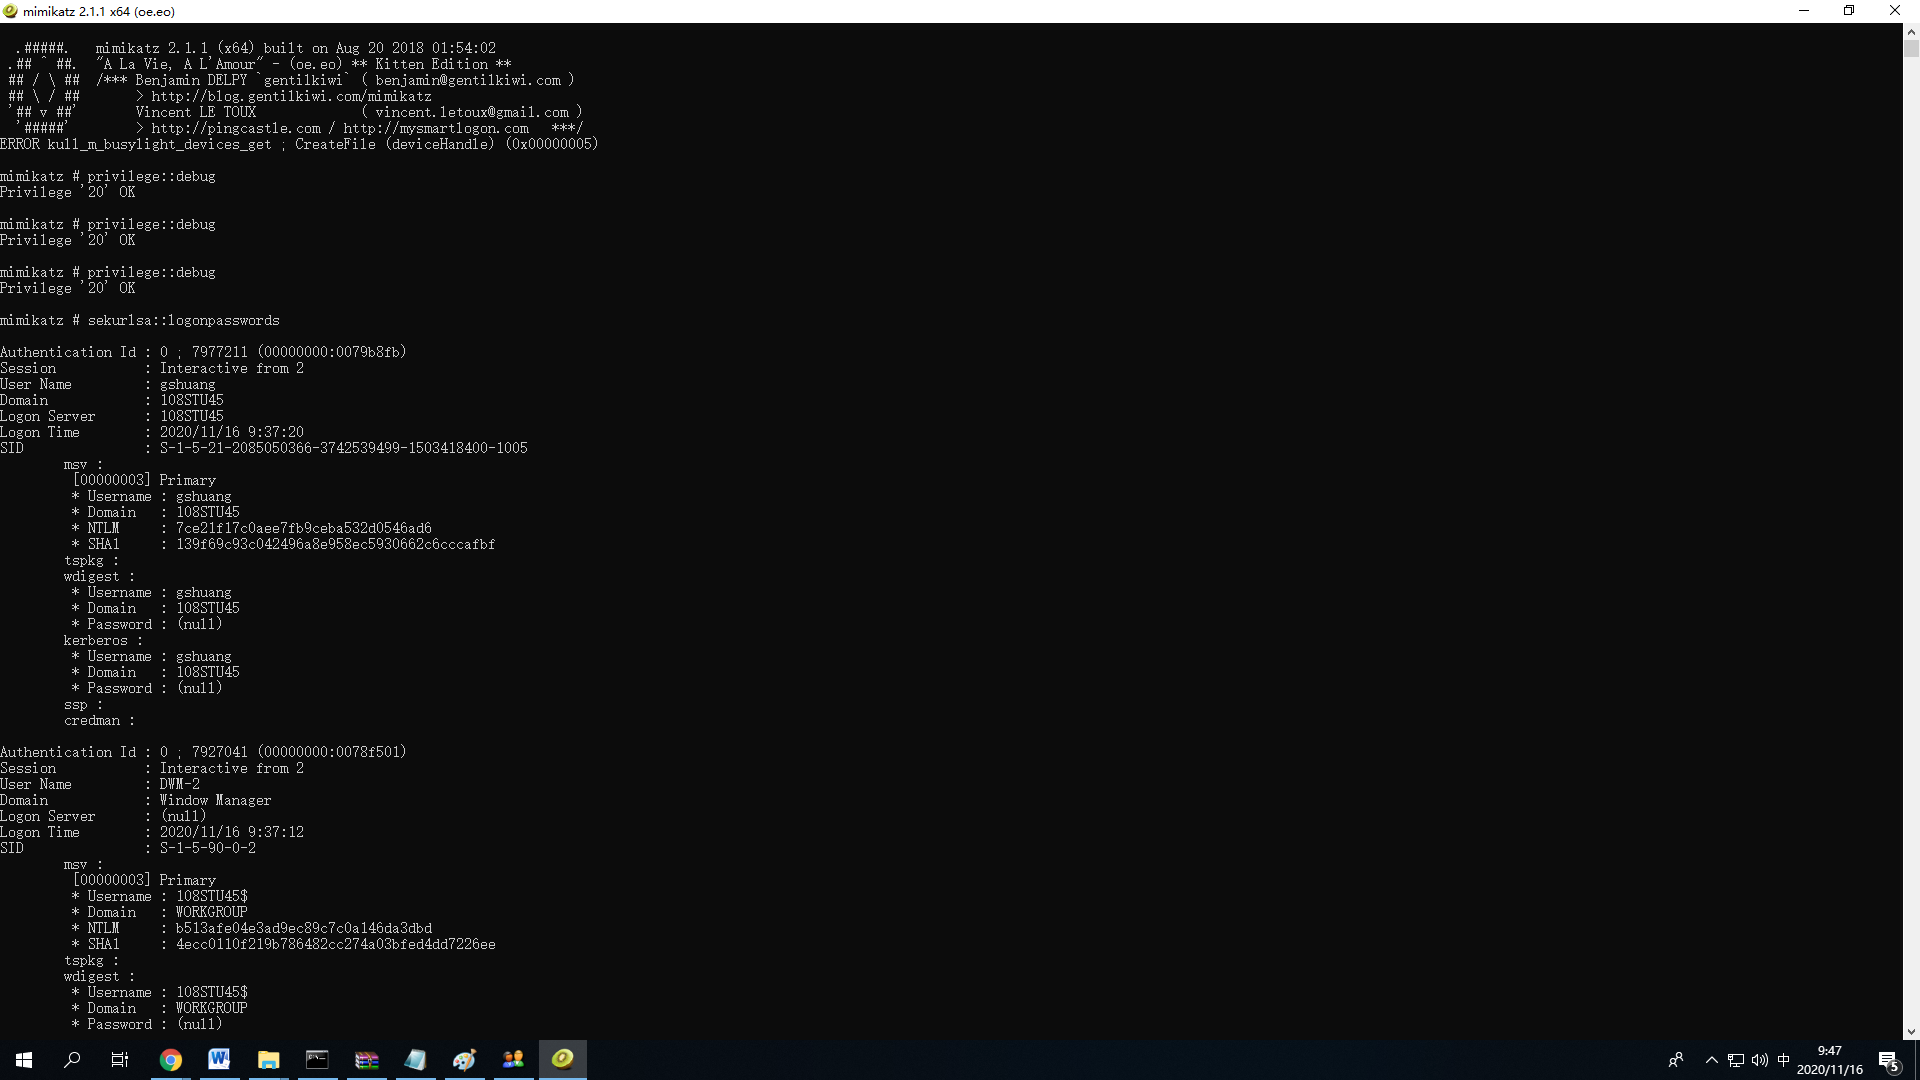Open taskbar search magnifier
The height and width of the screenshot is (1080, 1920).
click(x=72, y=1060)
